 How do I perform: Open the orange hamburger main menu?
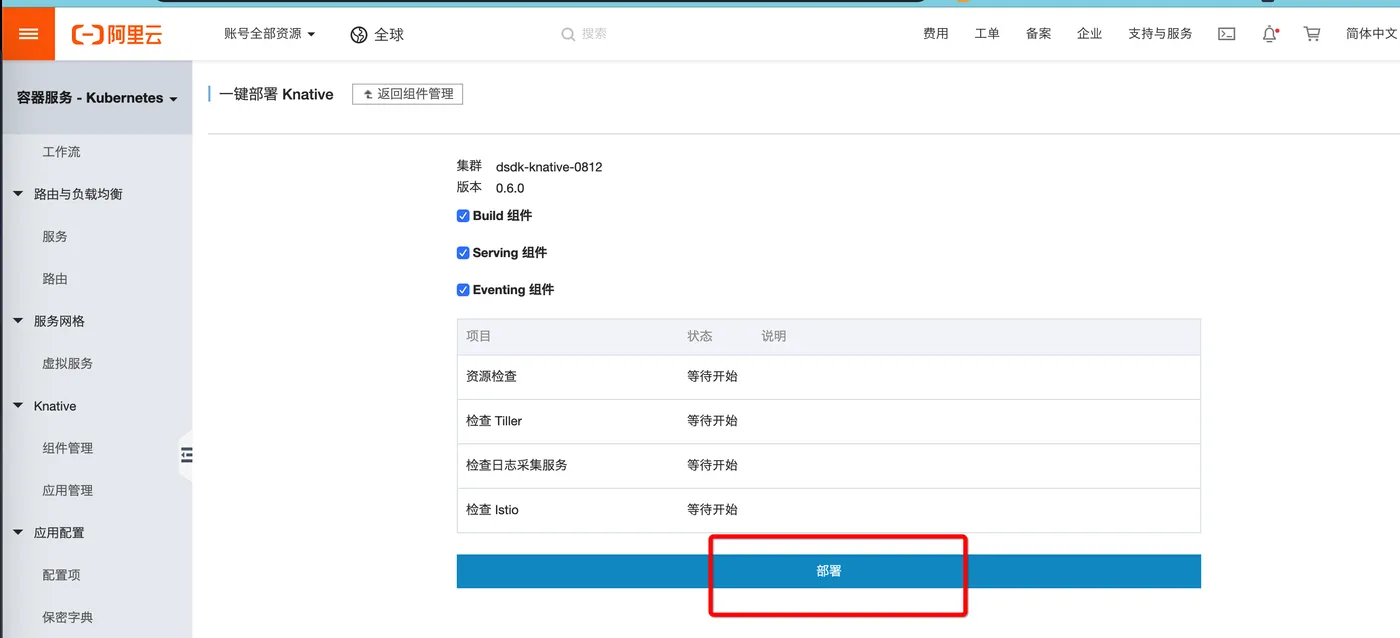point(28,34)
